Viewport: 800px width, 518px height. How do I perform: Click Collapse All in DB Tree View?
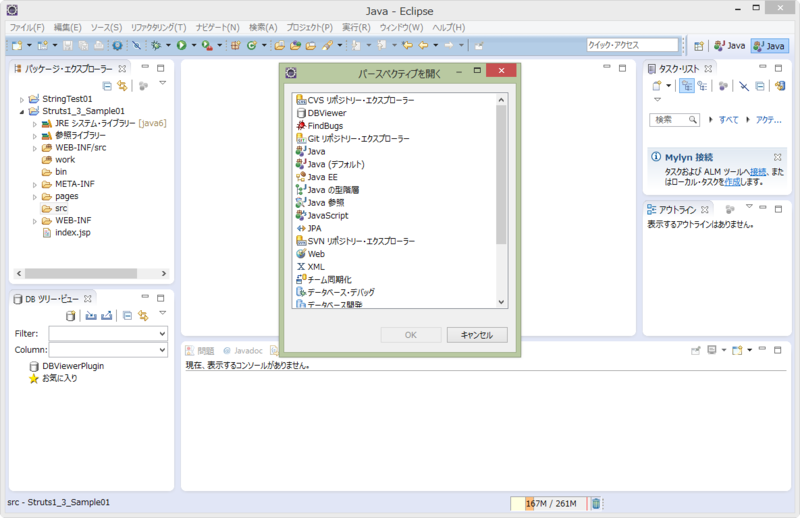click(x=128, y=316)
